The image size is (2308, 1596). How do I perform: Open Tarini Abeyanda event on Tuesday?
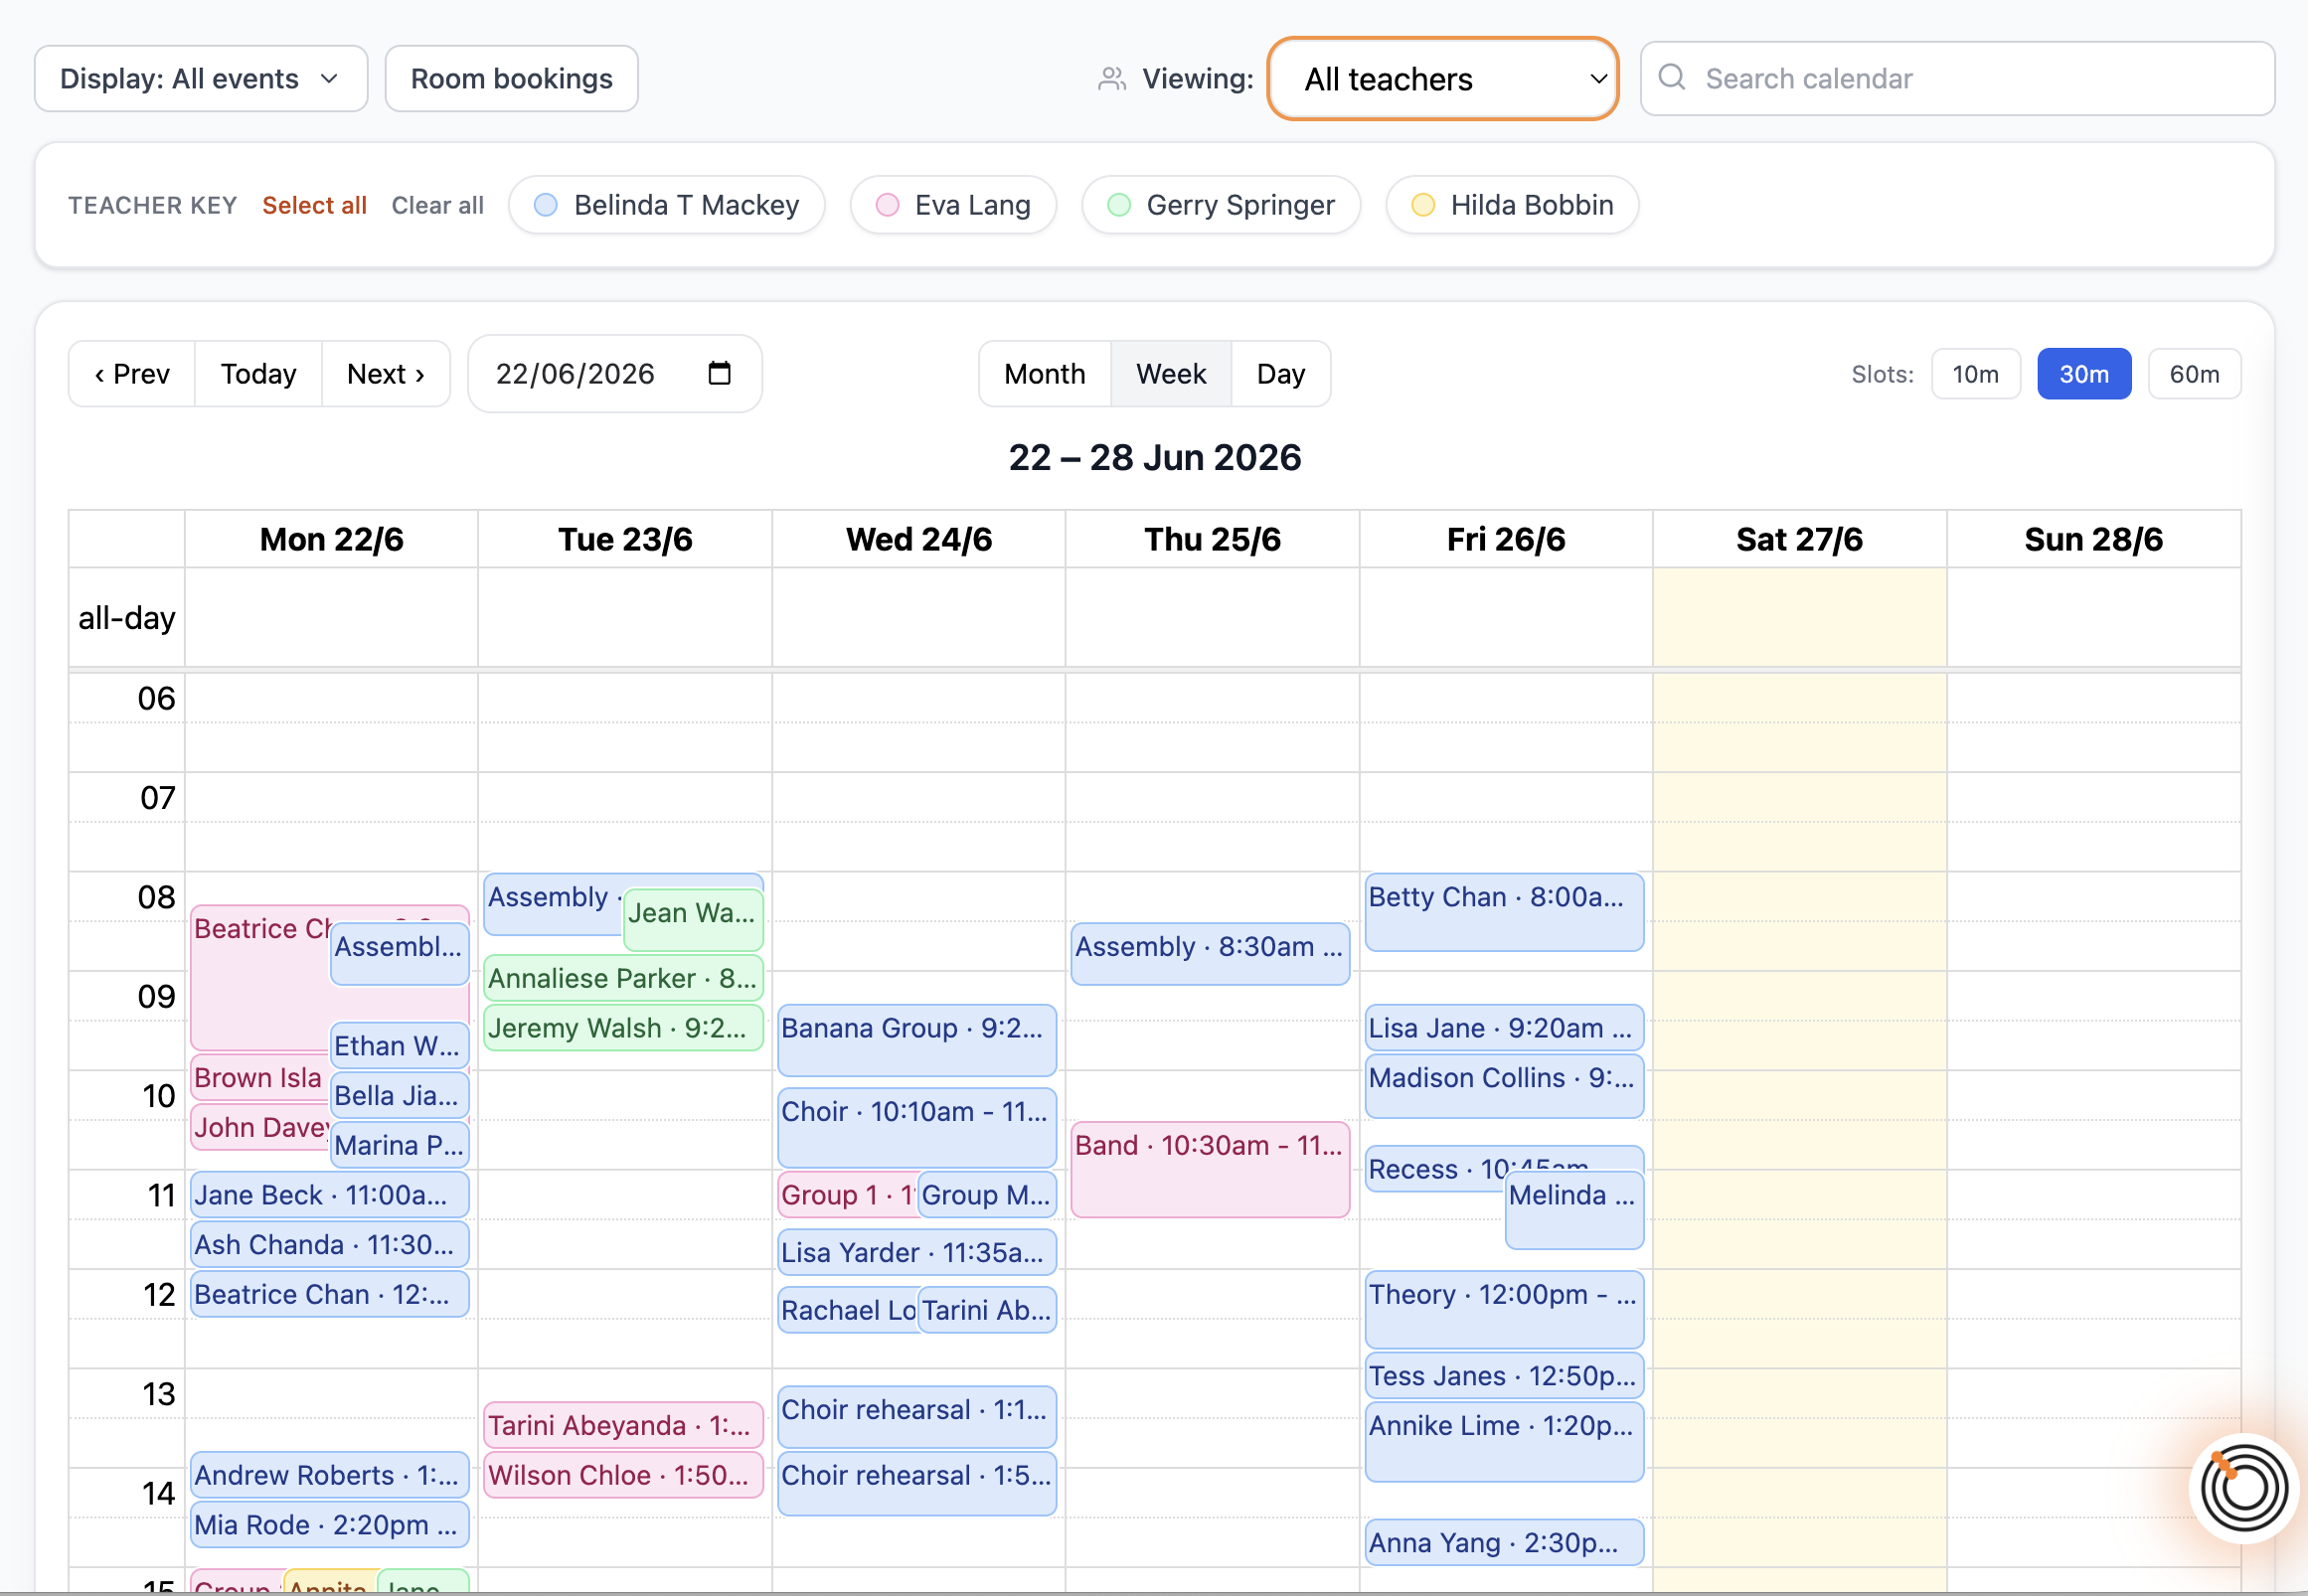tap(623, 1425)
